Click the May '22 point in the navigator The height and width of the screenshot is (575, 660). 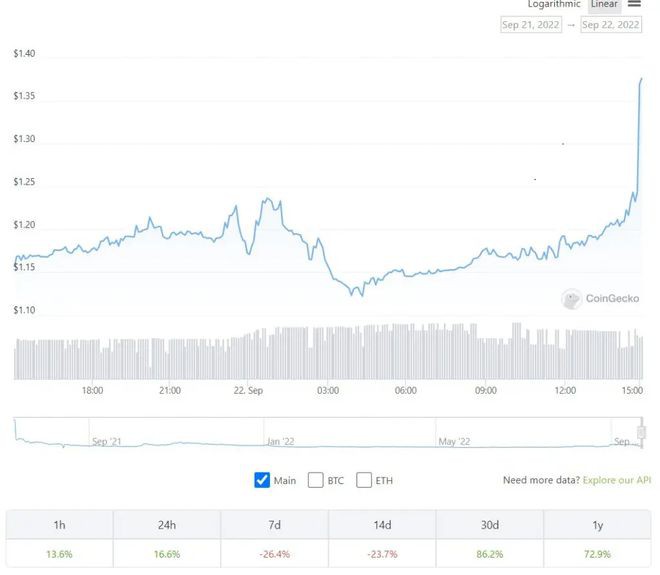pyautogui.click(x=454, y=440)
